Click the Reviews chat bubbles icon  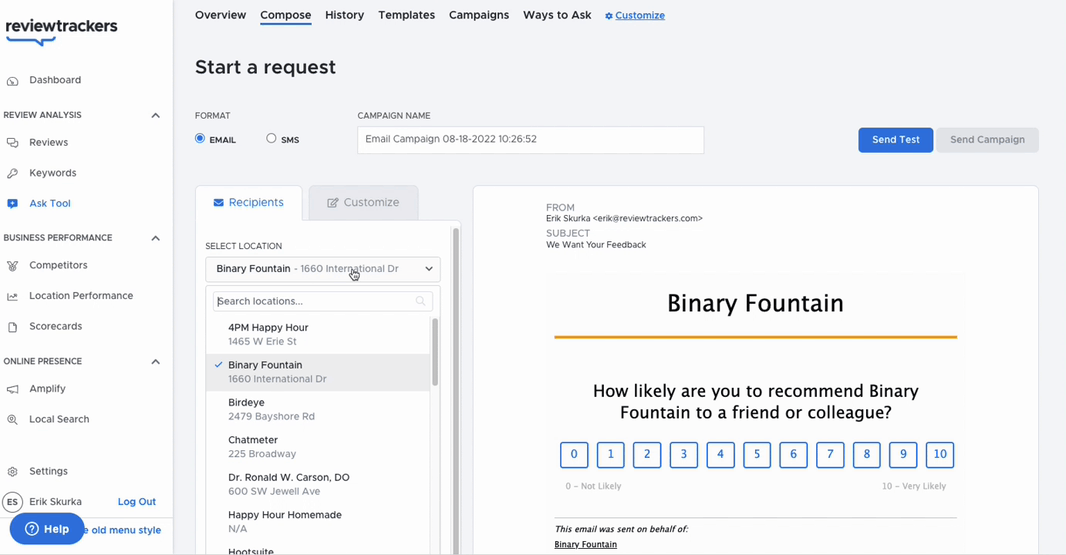pyautogui.click(x=12, y=143)
